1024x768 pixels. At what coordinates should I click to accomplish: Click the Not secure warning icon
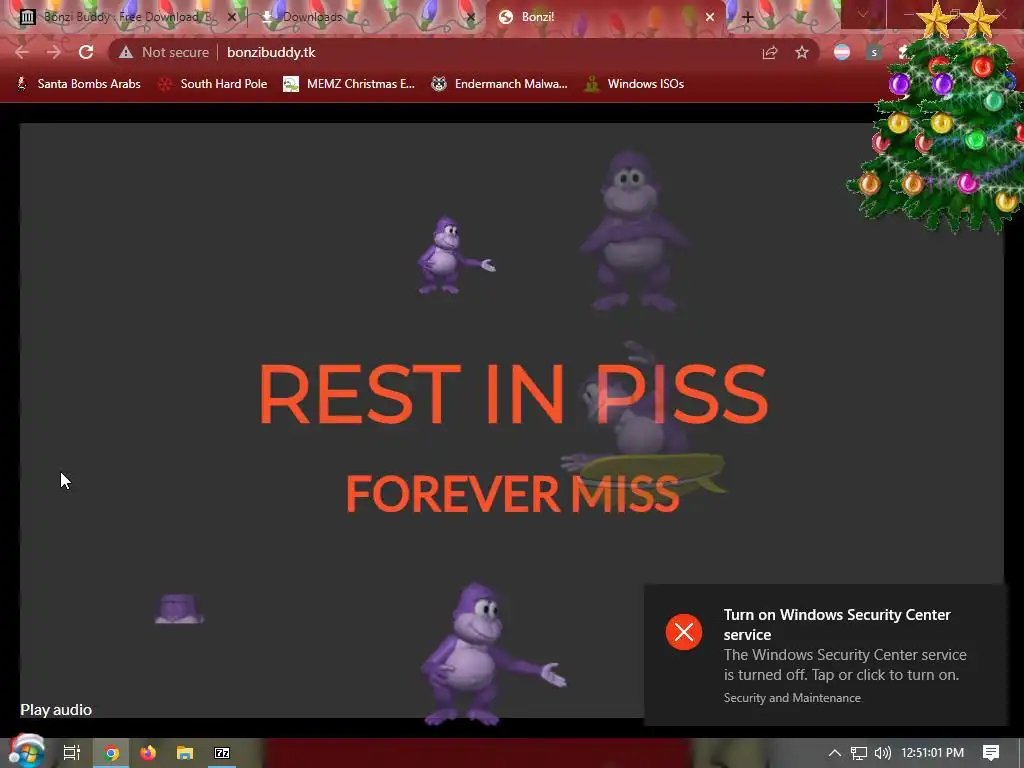pyautogui.click(x=126, y=52)
